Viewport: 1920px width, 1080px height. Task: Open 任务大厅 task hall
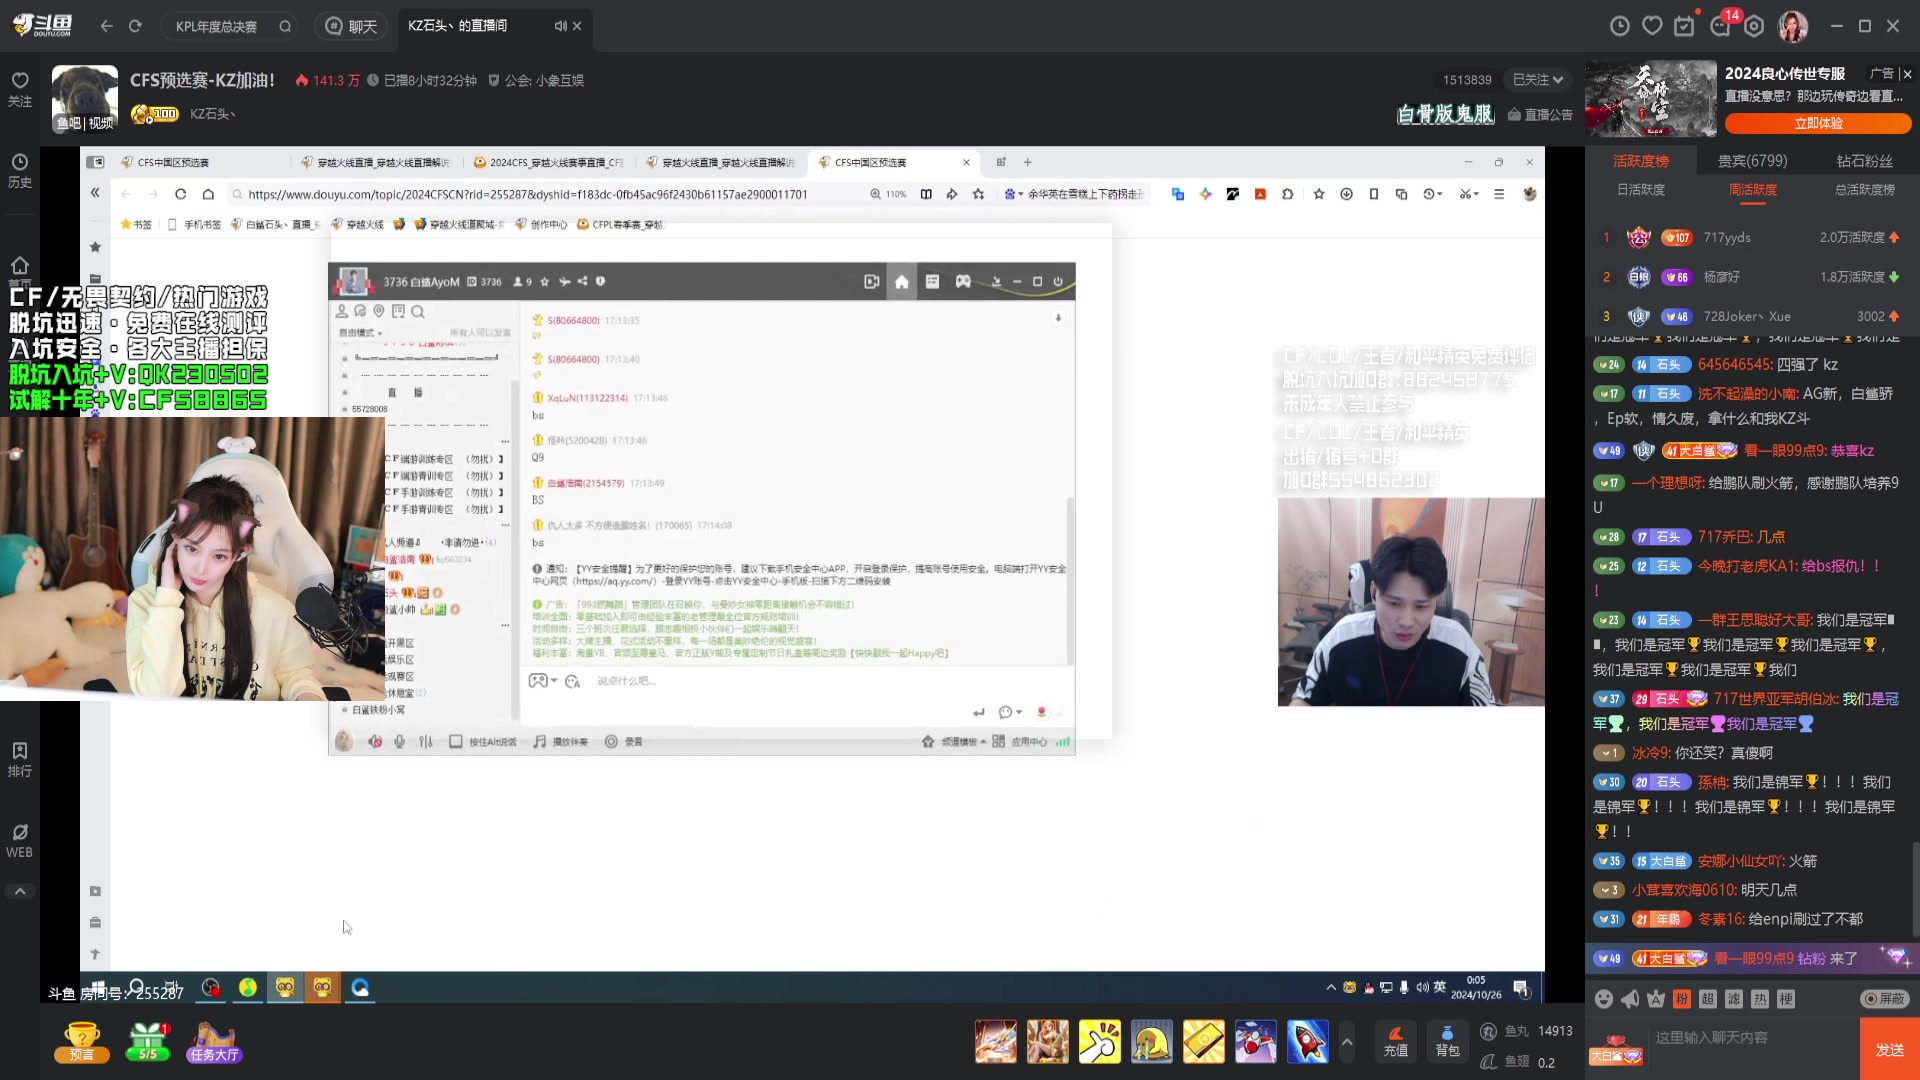(x=215, y=1042)
